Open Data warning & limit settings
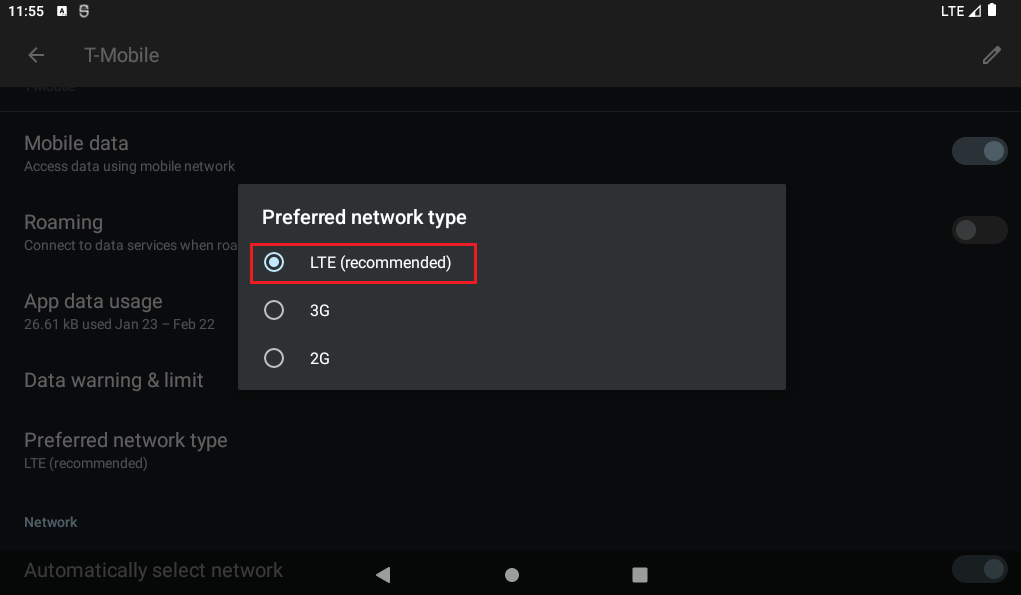 tap(114, 380)
